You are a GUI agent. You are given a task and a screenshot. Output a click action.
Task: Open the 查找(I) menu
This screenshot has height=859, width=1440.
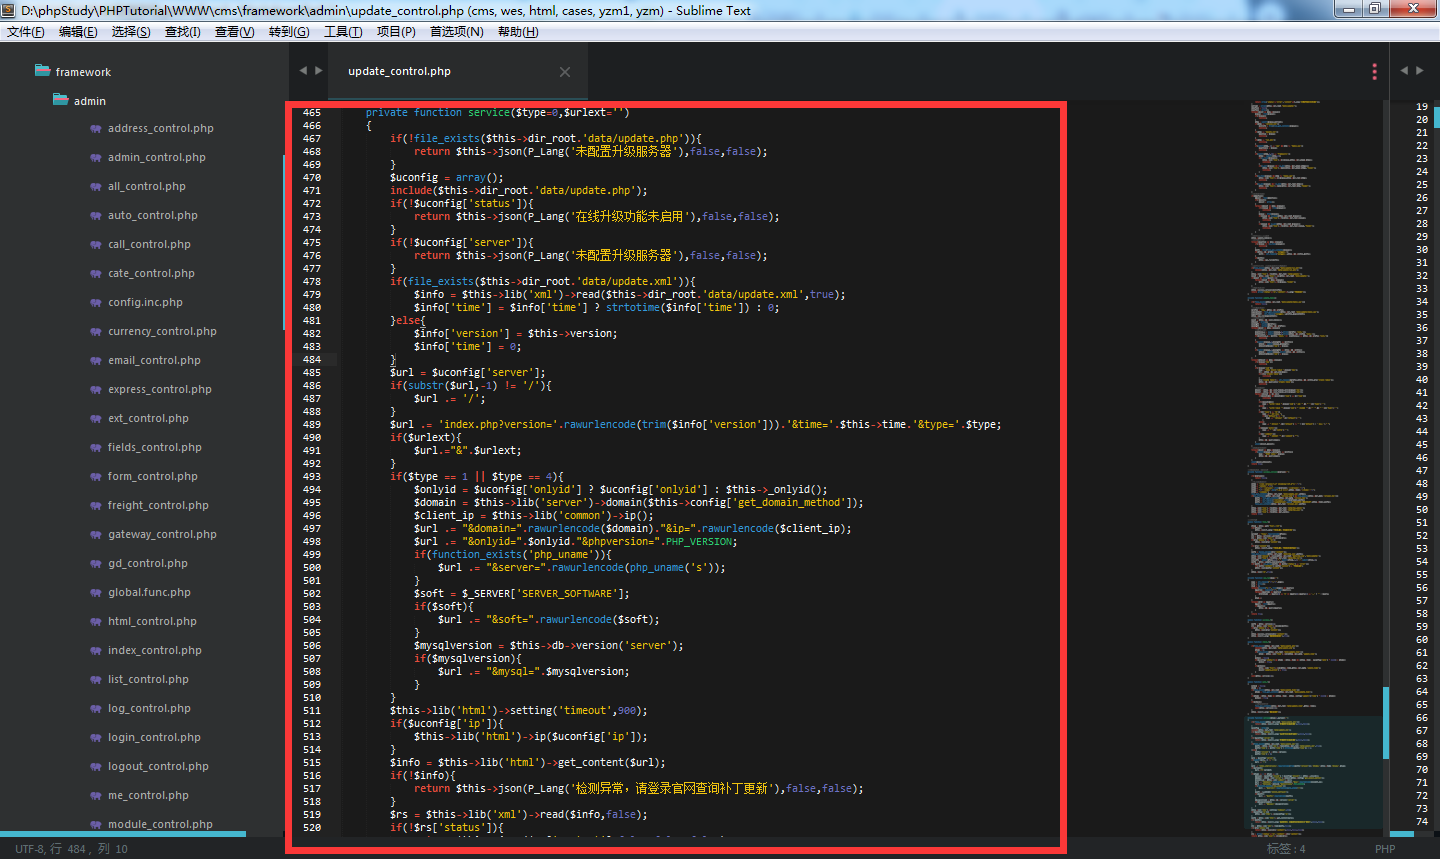183,32
